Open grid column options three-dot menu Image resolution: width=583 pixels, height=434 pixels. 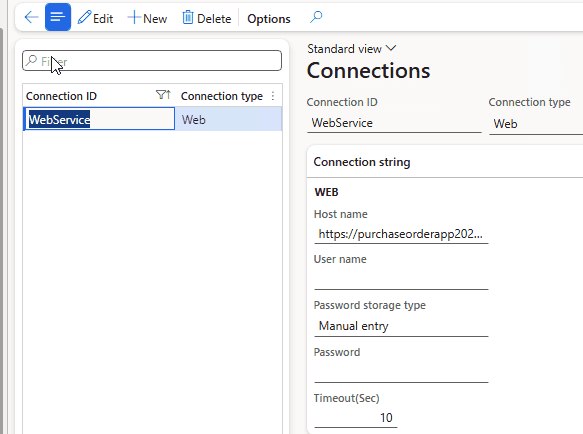[x=273, y=96]
